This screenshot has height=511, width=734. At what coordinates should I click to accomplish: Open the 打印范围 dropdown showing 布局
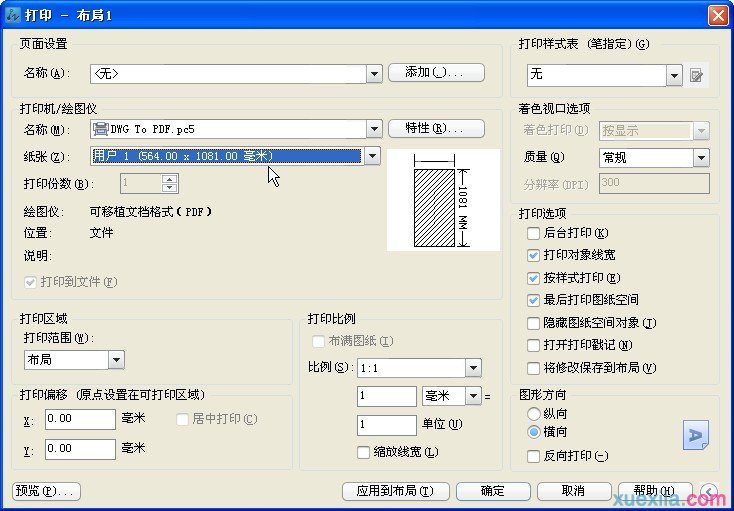tap(116, 360)
